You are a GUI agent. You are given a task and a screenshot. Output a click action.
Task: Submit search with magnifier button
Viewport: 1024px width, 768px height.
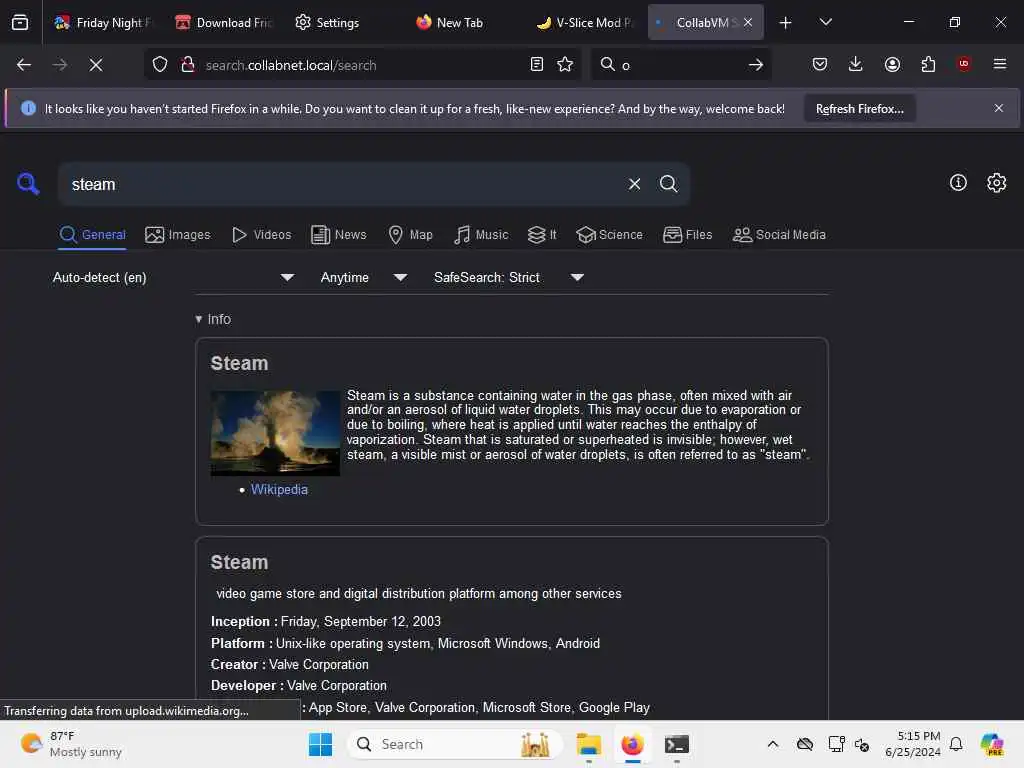pyautogui.click(x=669, y=184)
